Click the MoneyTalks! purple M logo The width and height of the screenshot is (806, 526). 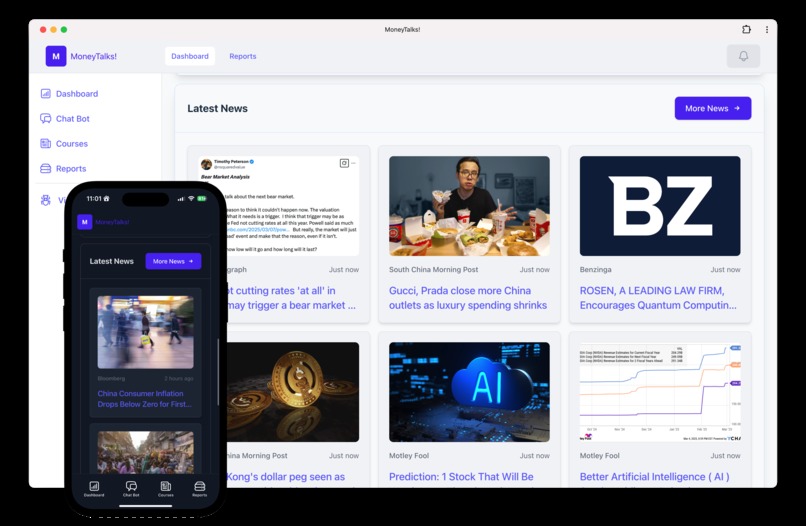pos(56,56)
